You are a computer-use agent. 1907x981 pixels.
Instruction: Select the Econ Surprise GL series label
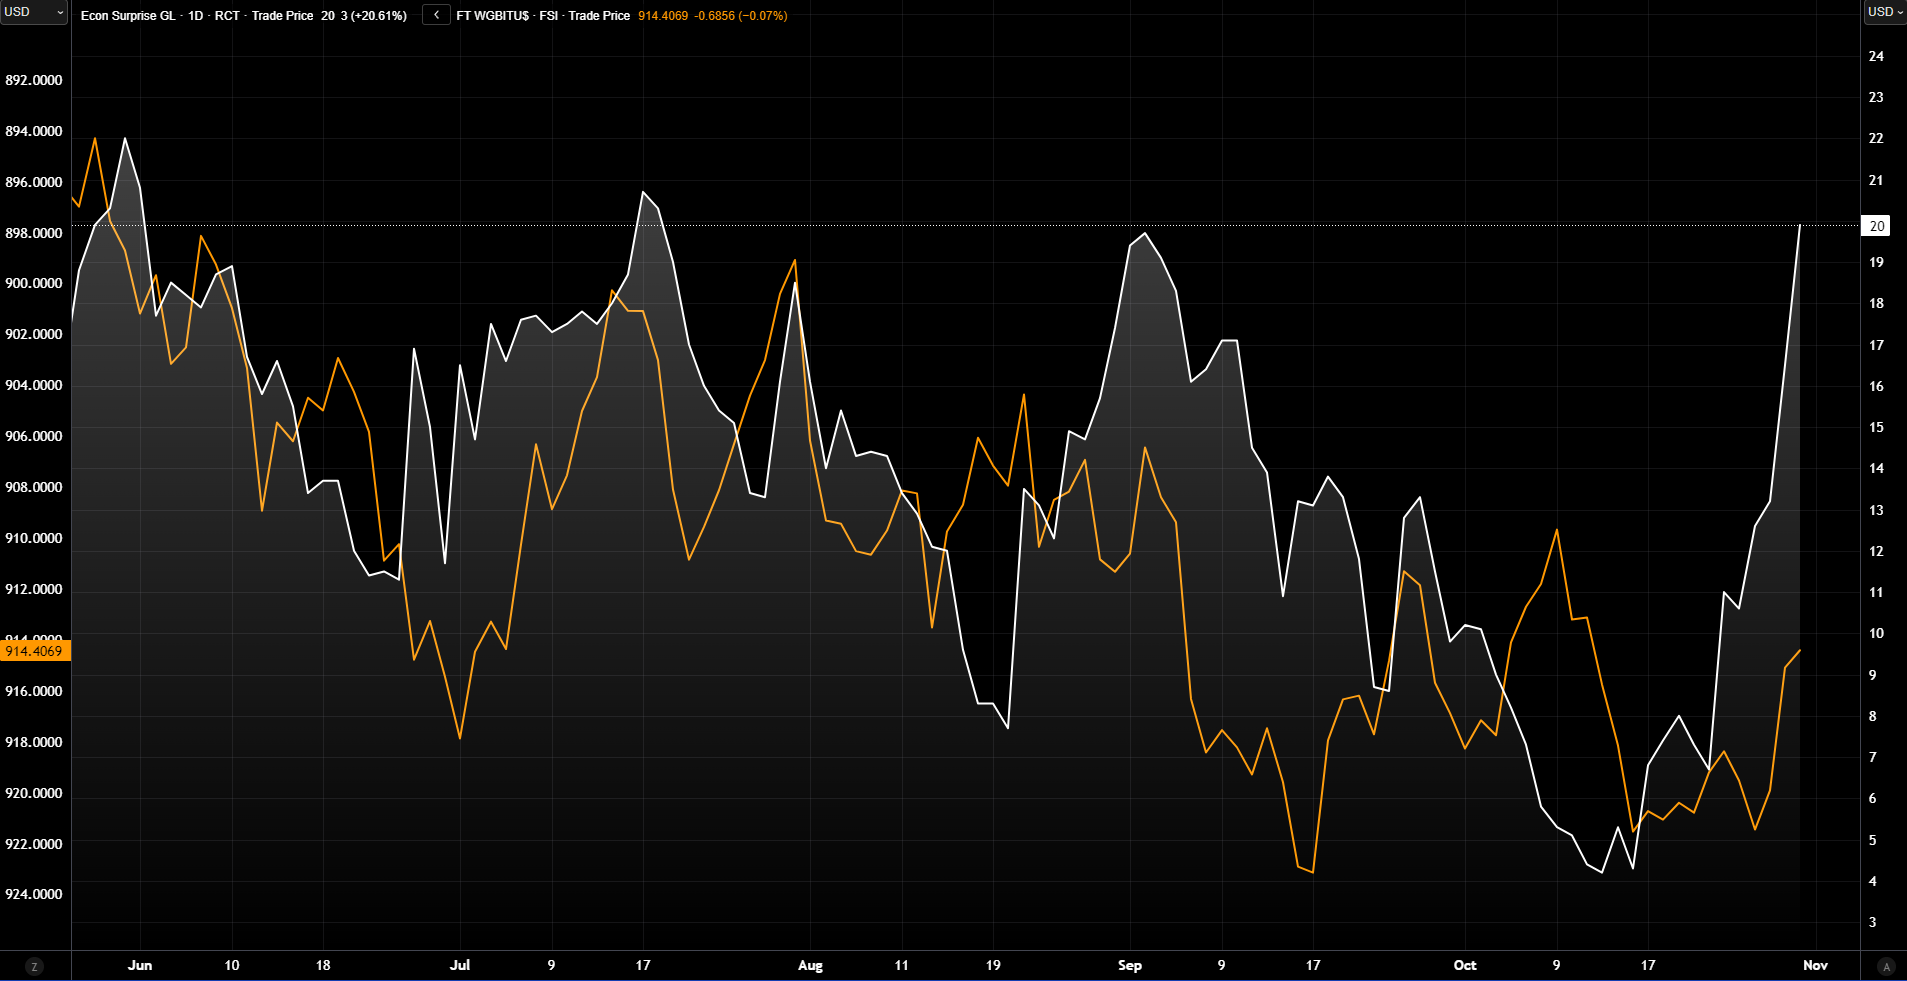click(128, 16)
